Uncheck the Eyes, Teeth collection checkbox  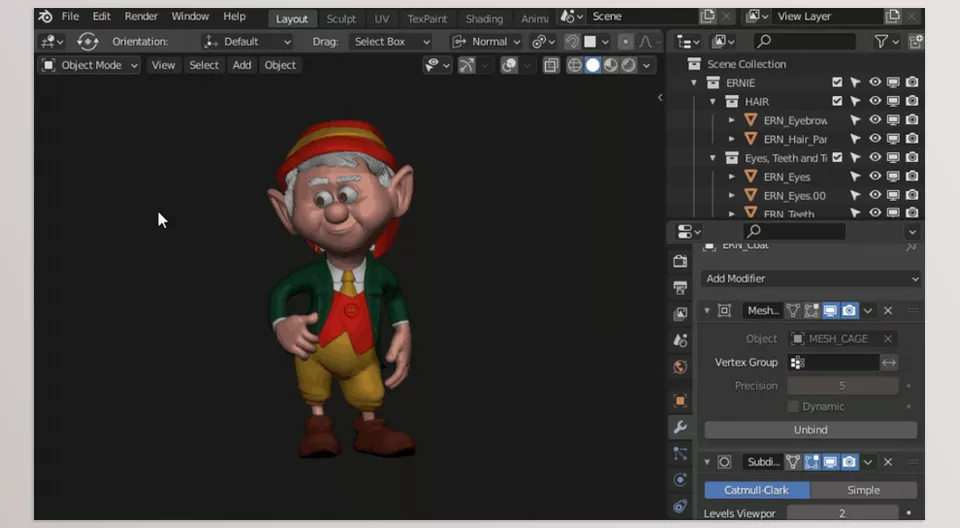837,157
